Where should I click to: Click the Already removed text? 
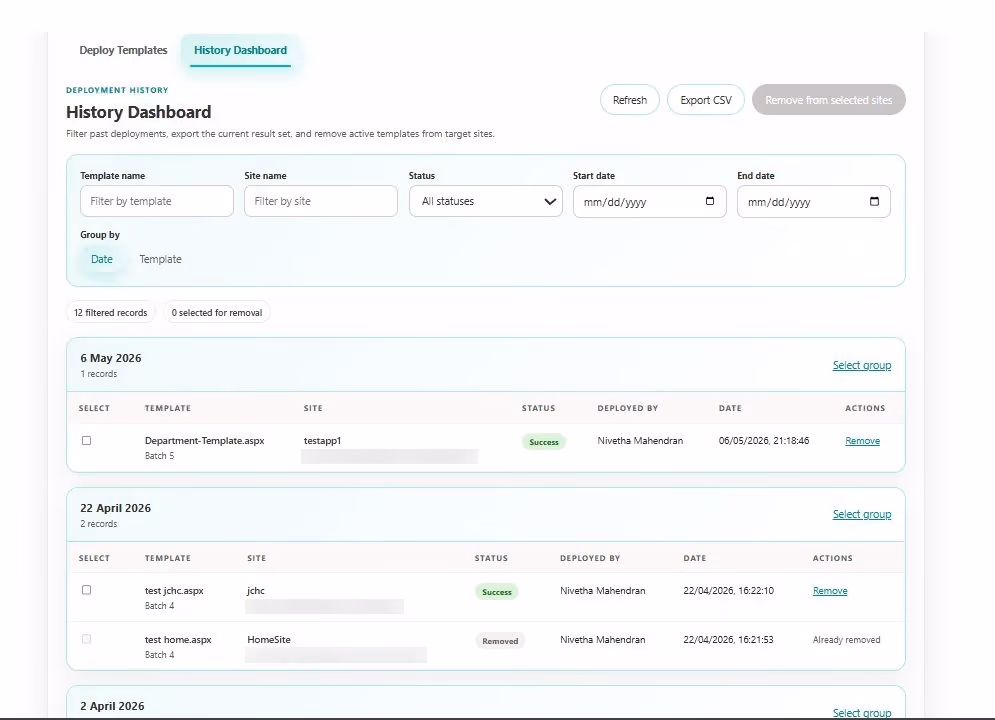[x=847, y=640]
